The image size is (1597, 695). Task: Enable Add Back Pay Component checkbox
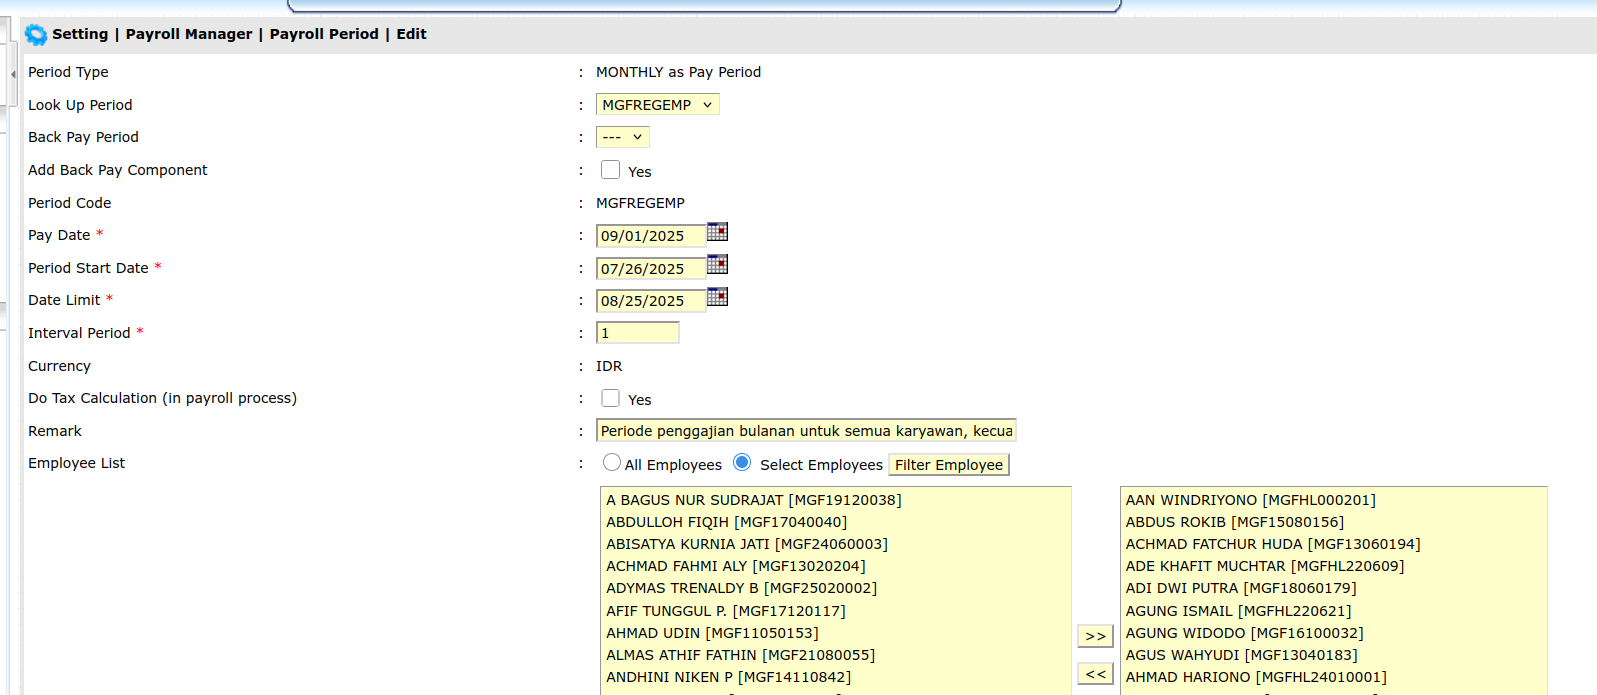[610, 170]
